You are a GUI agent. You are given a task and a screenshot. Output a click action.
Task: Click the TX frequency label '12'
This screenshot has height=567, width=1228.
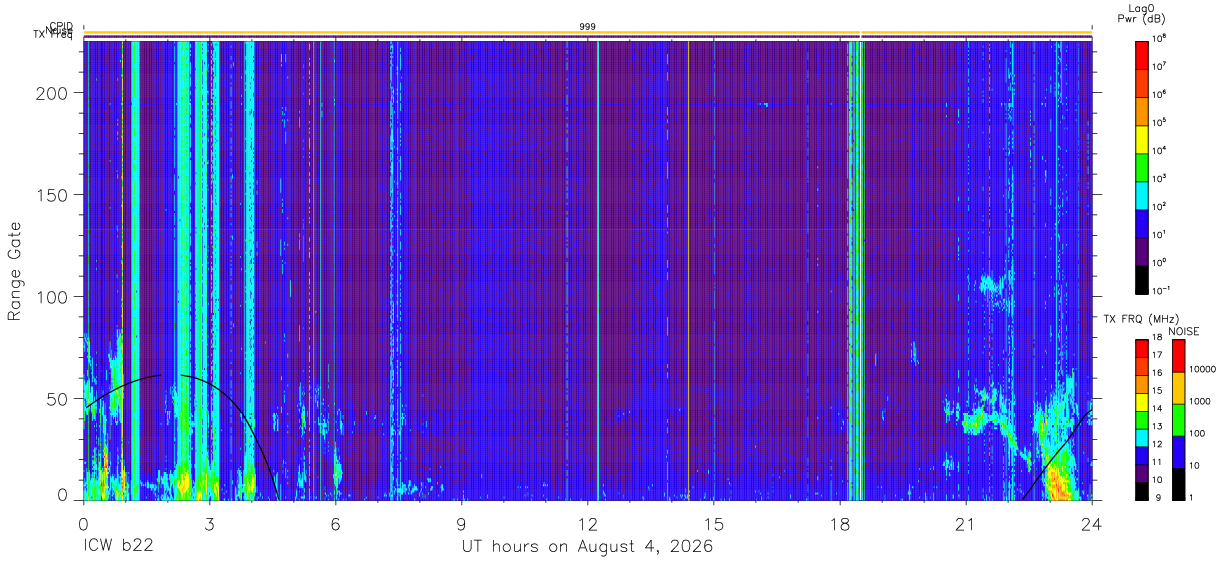tap(1156, 445)
